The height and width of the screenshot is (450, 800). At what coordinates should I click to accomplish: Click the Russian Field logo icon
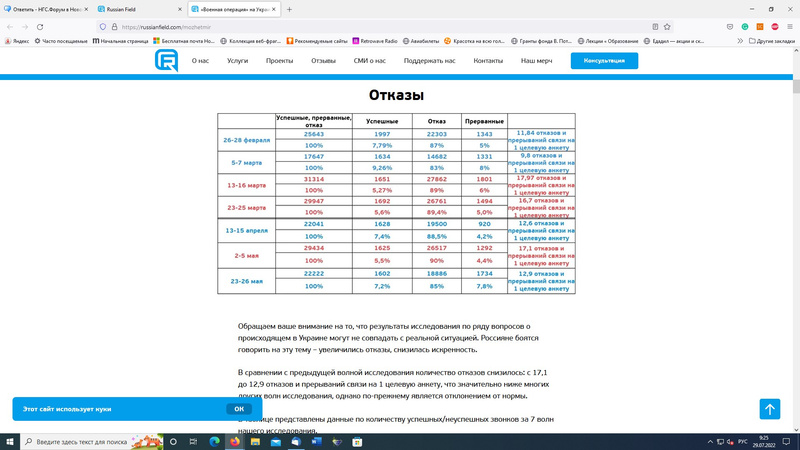[166, 60]
